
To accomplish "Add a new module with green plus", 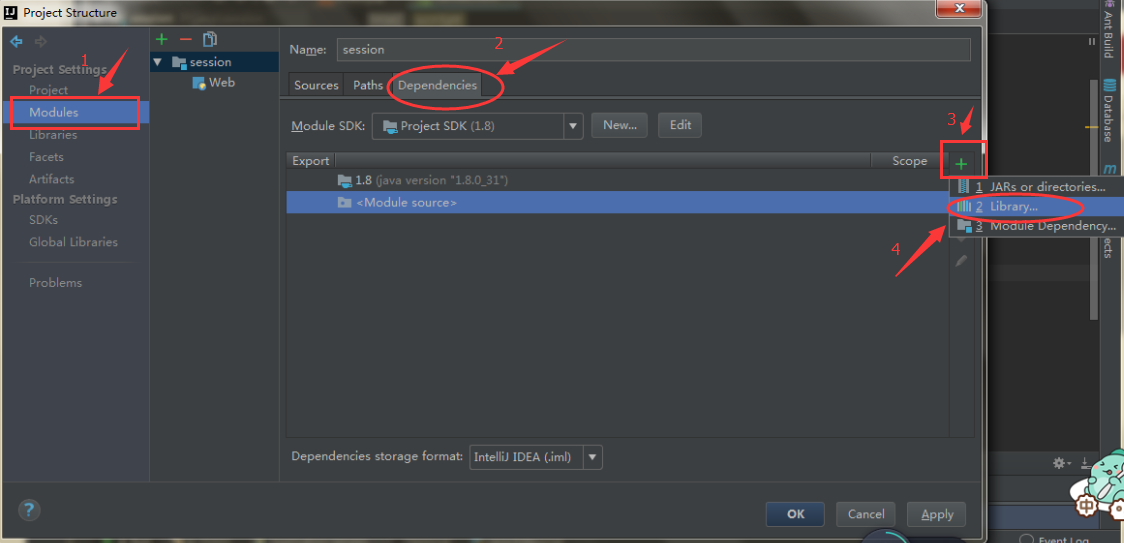I will pyautogui.click(x=162, y=39).
